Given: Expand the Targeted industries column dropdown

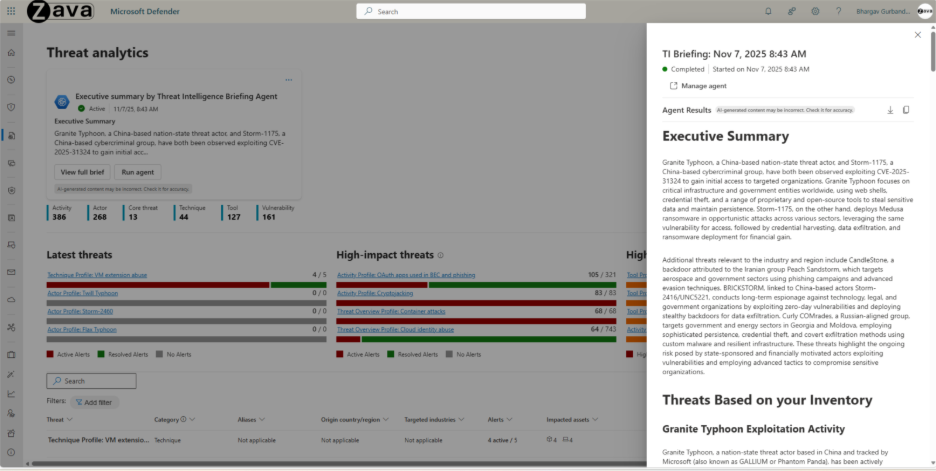Looking at the screenshot, I should pos(461,420).
